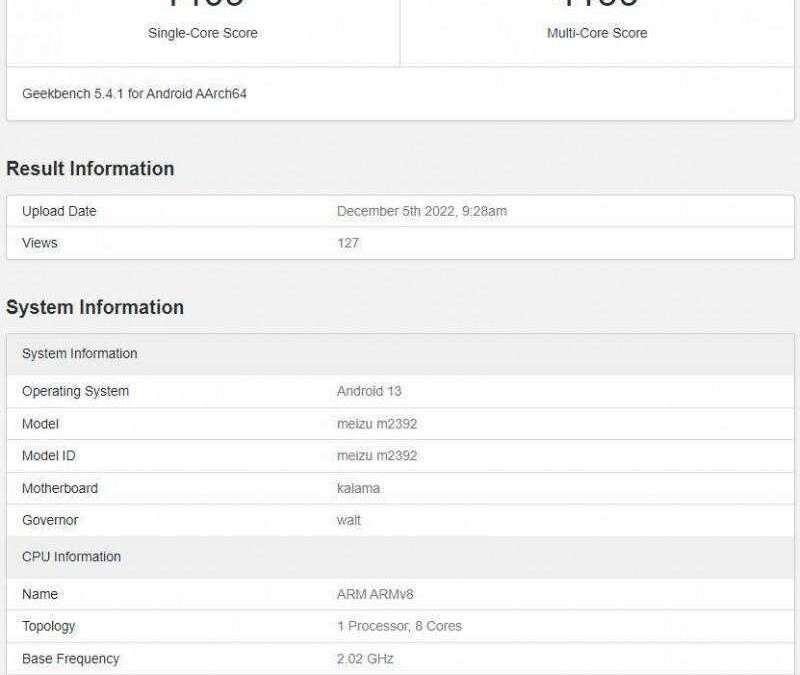The height and width of the screenshot is (675, 800).
Task: Click the meizu m2392 value in Model row
Action: pyautogui.click(x=377, y=424)
